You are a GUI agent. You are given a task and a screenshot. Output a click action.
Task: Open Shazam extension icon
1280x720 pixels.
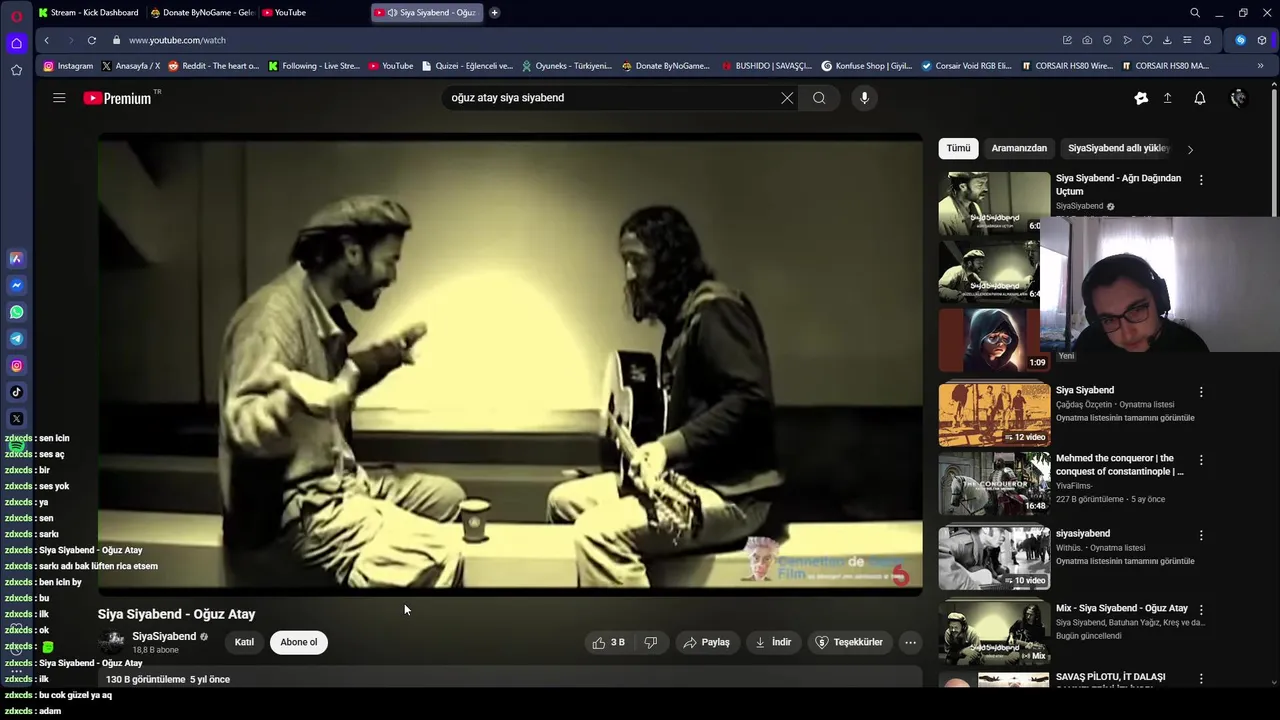point(1240,40)
